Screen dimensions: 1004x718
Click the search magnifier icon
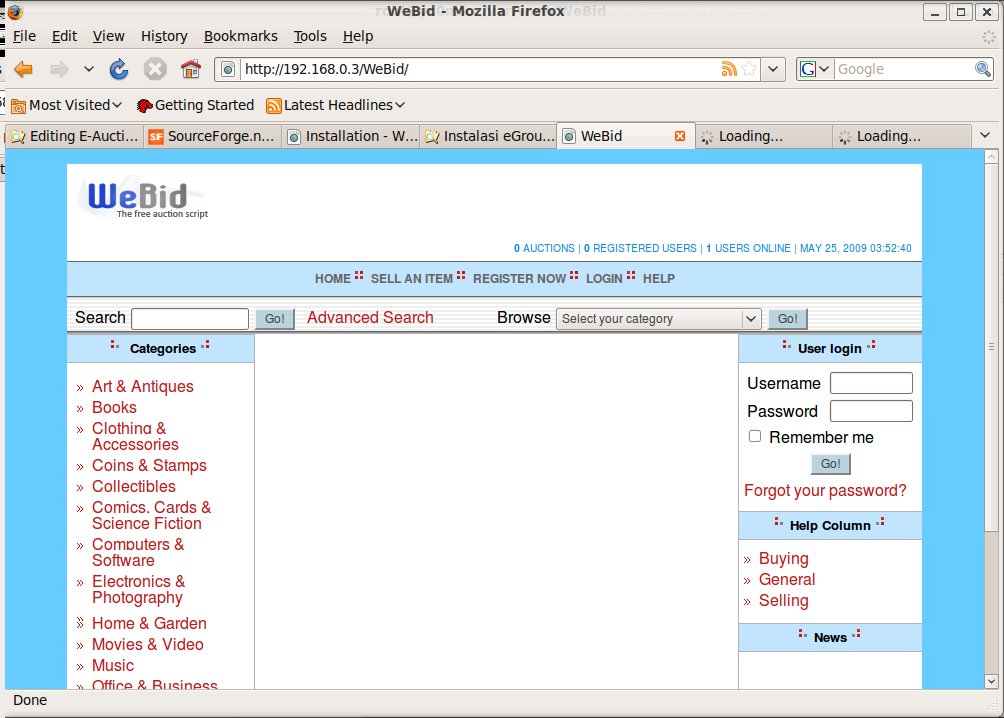pyautogui.click(x=983, y=69)
